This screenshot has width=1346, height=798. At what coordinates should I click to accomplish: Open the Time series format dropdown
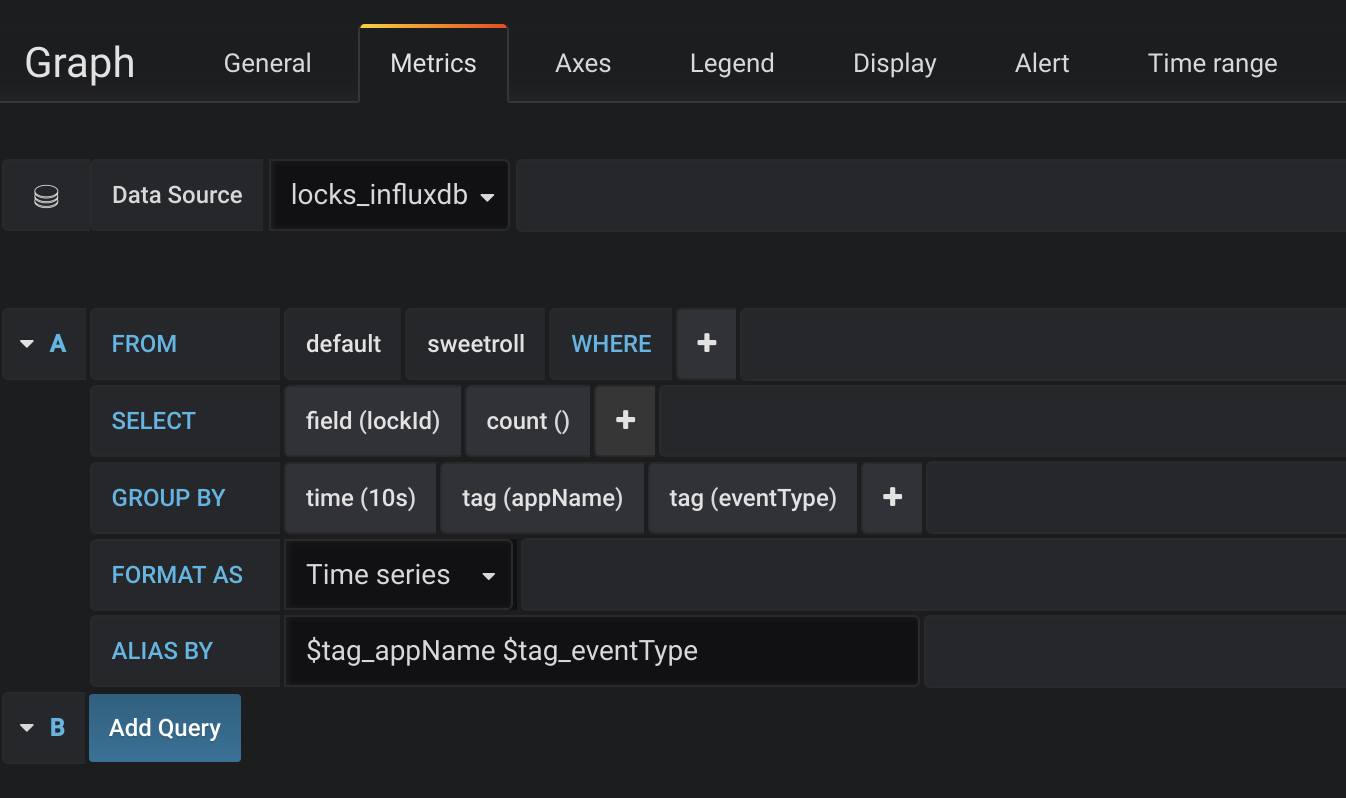click(x=400, y=575)
